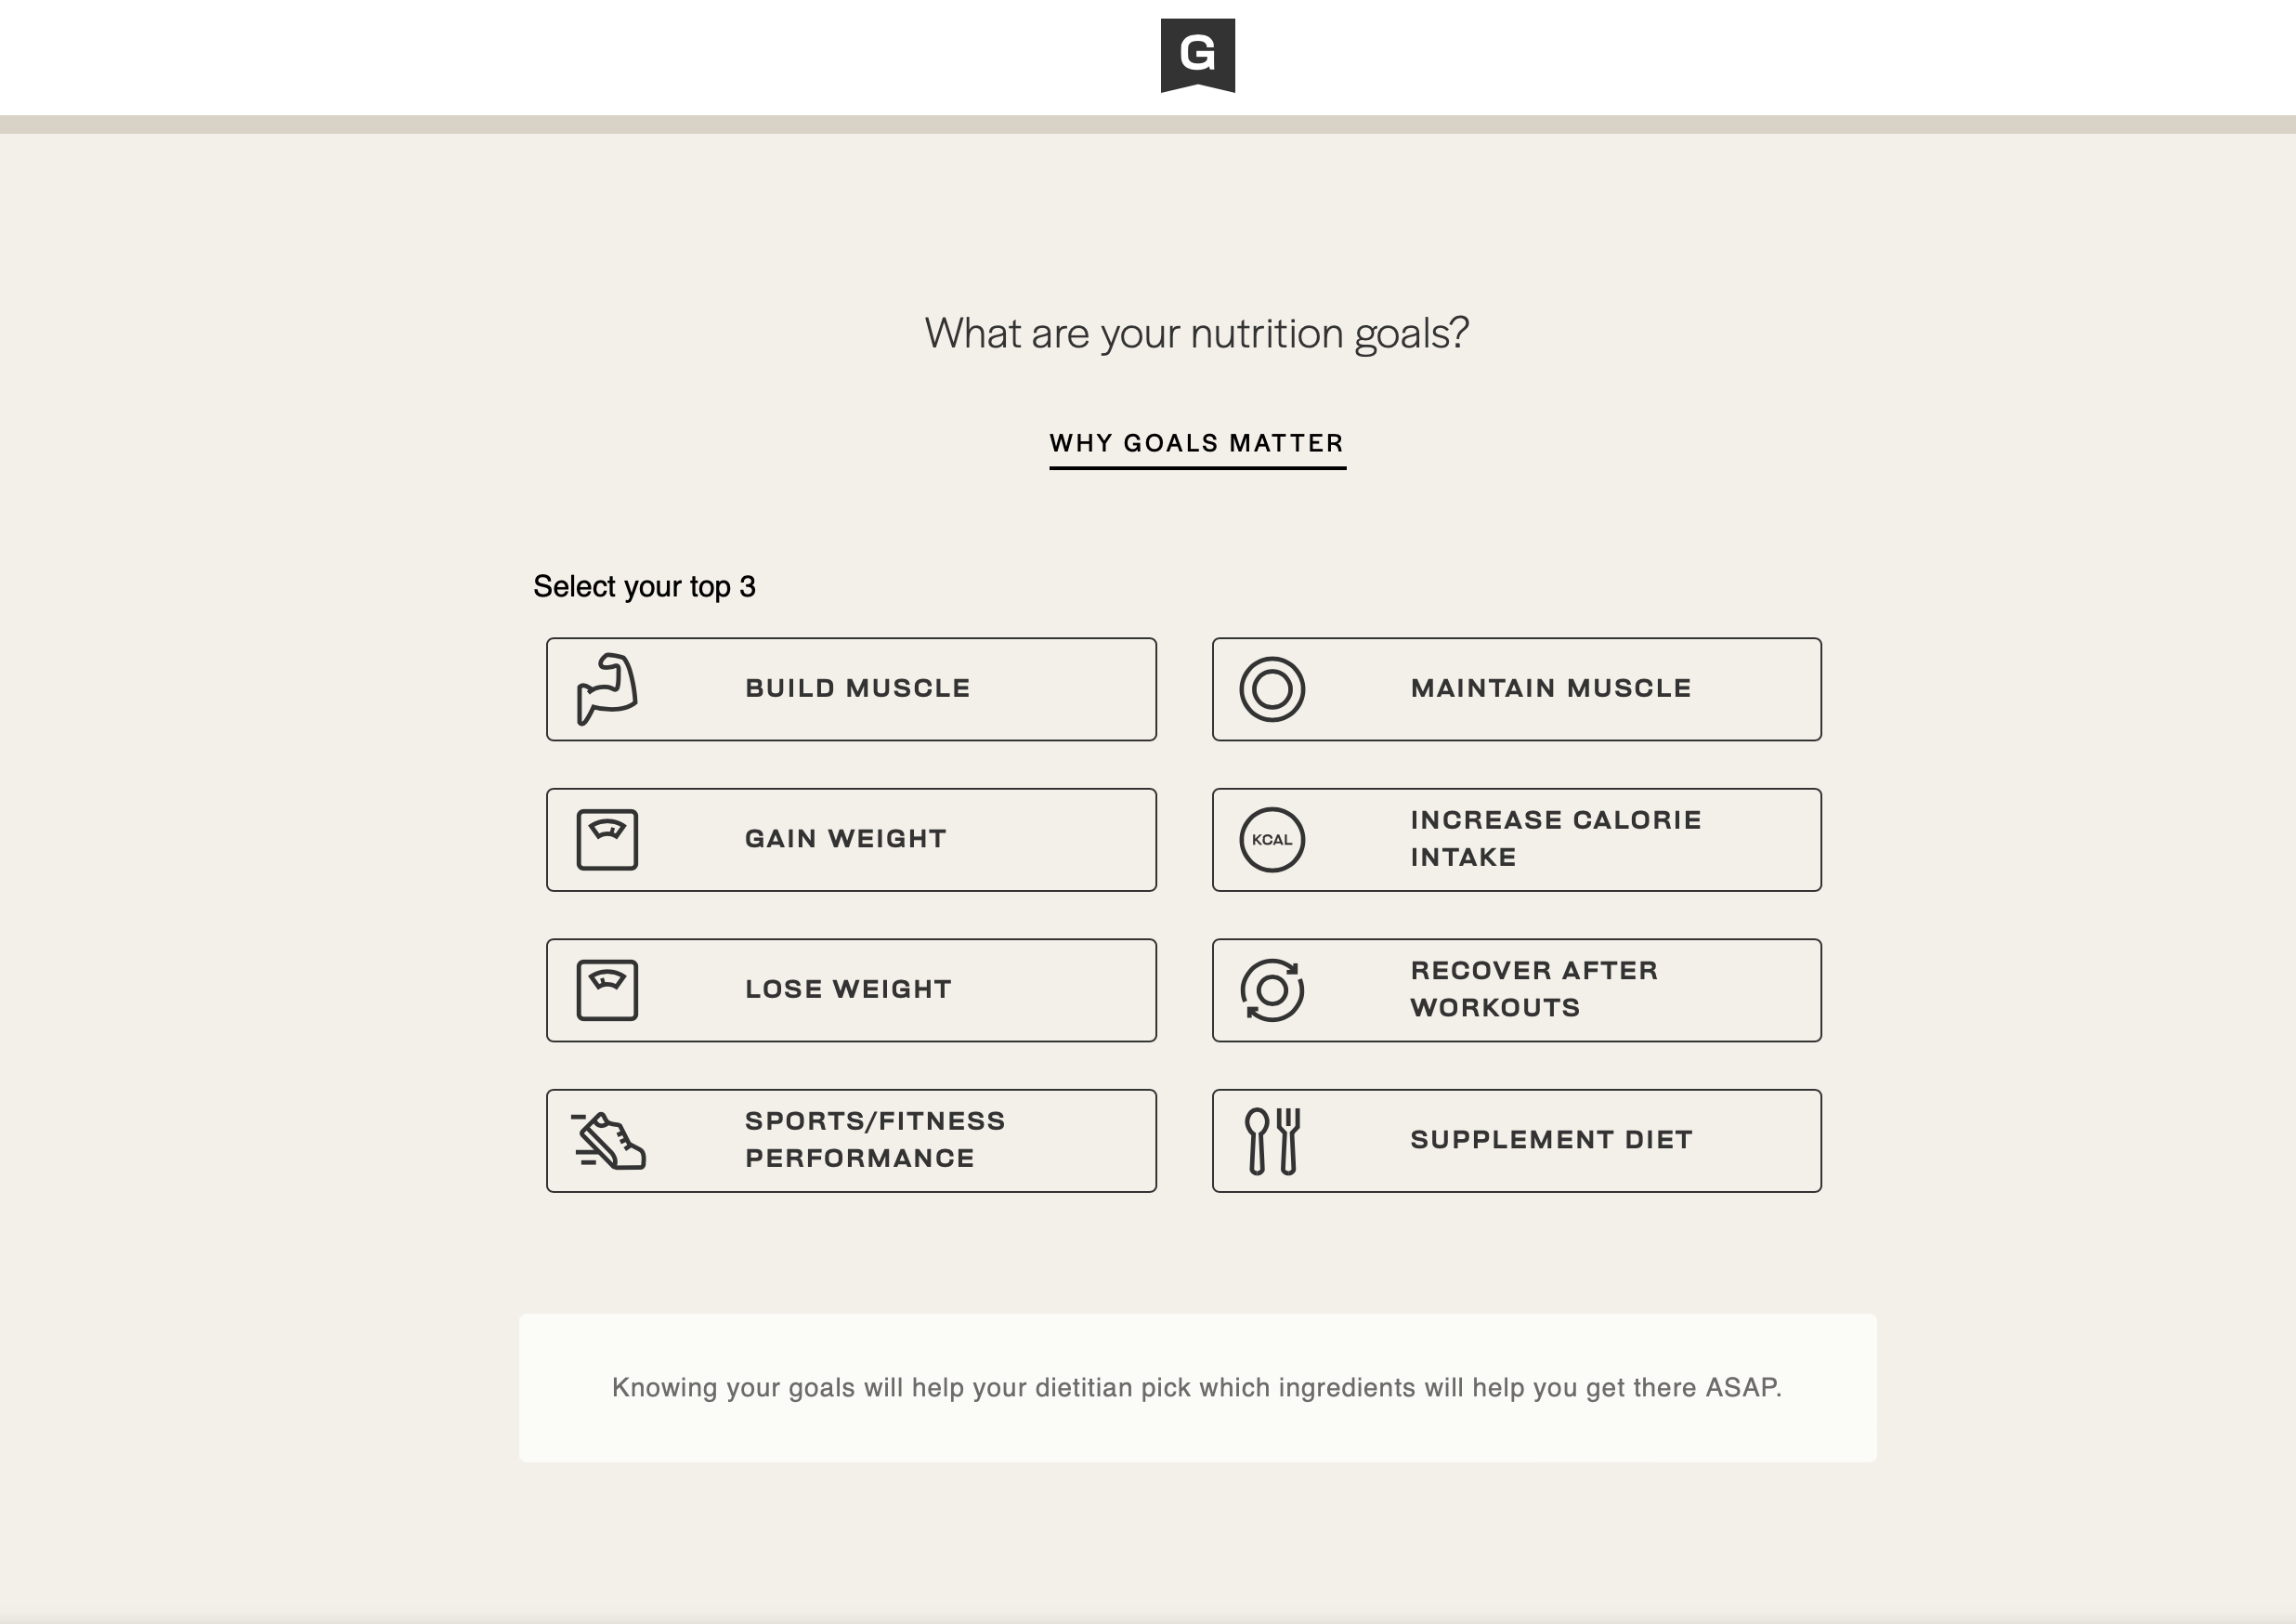Image resolution: width=2296 pixels, height=1624 pixels.
Task: Click the dietitian info message box
Action: click(x=1197, y=1388)
